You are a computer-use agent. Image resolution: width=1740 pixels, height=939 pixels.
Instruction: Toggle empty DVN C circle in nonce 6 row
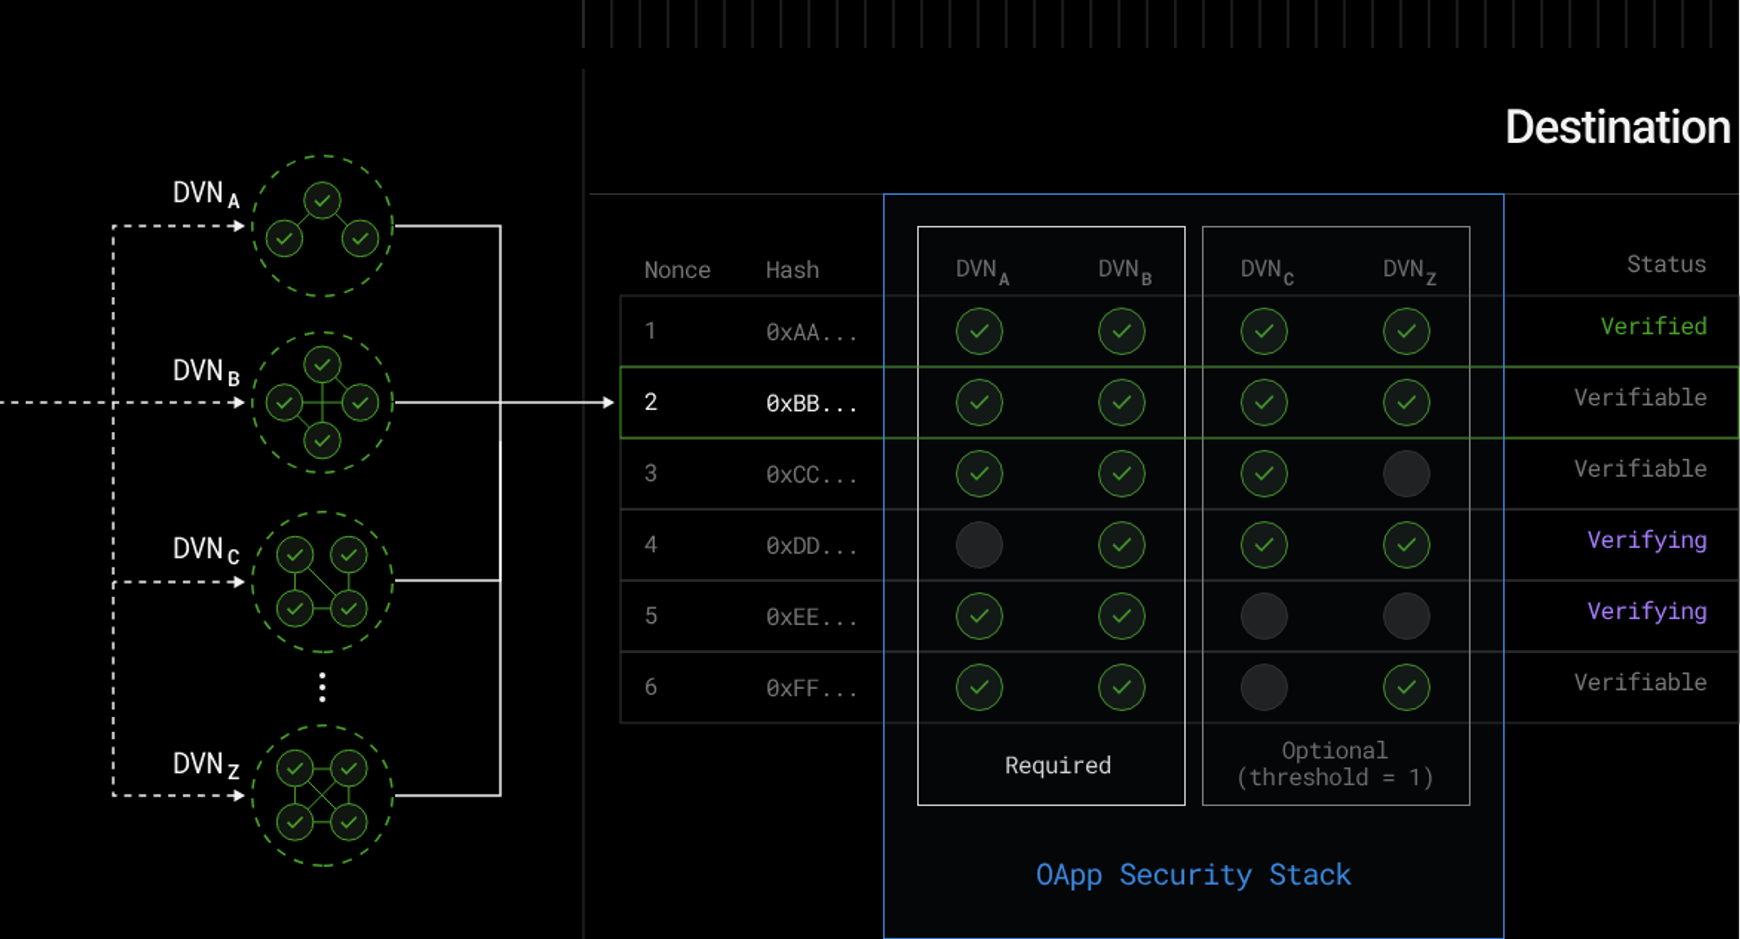pos(1264,687)
